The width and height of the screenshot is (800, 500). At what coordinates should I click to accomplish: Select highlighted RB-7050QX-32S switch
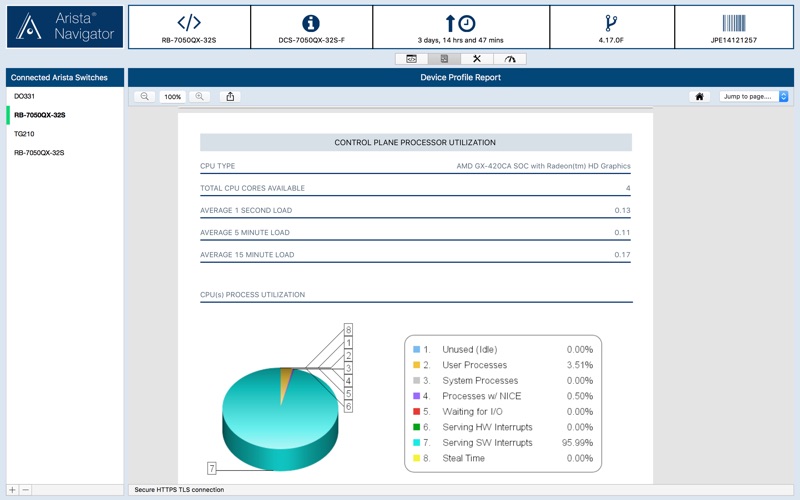(x=65, y=115)
